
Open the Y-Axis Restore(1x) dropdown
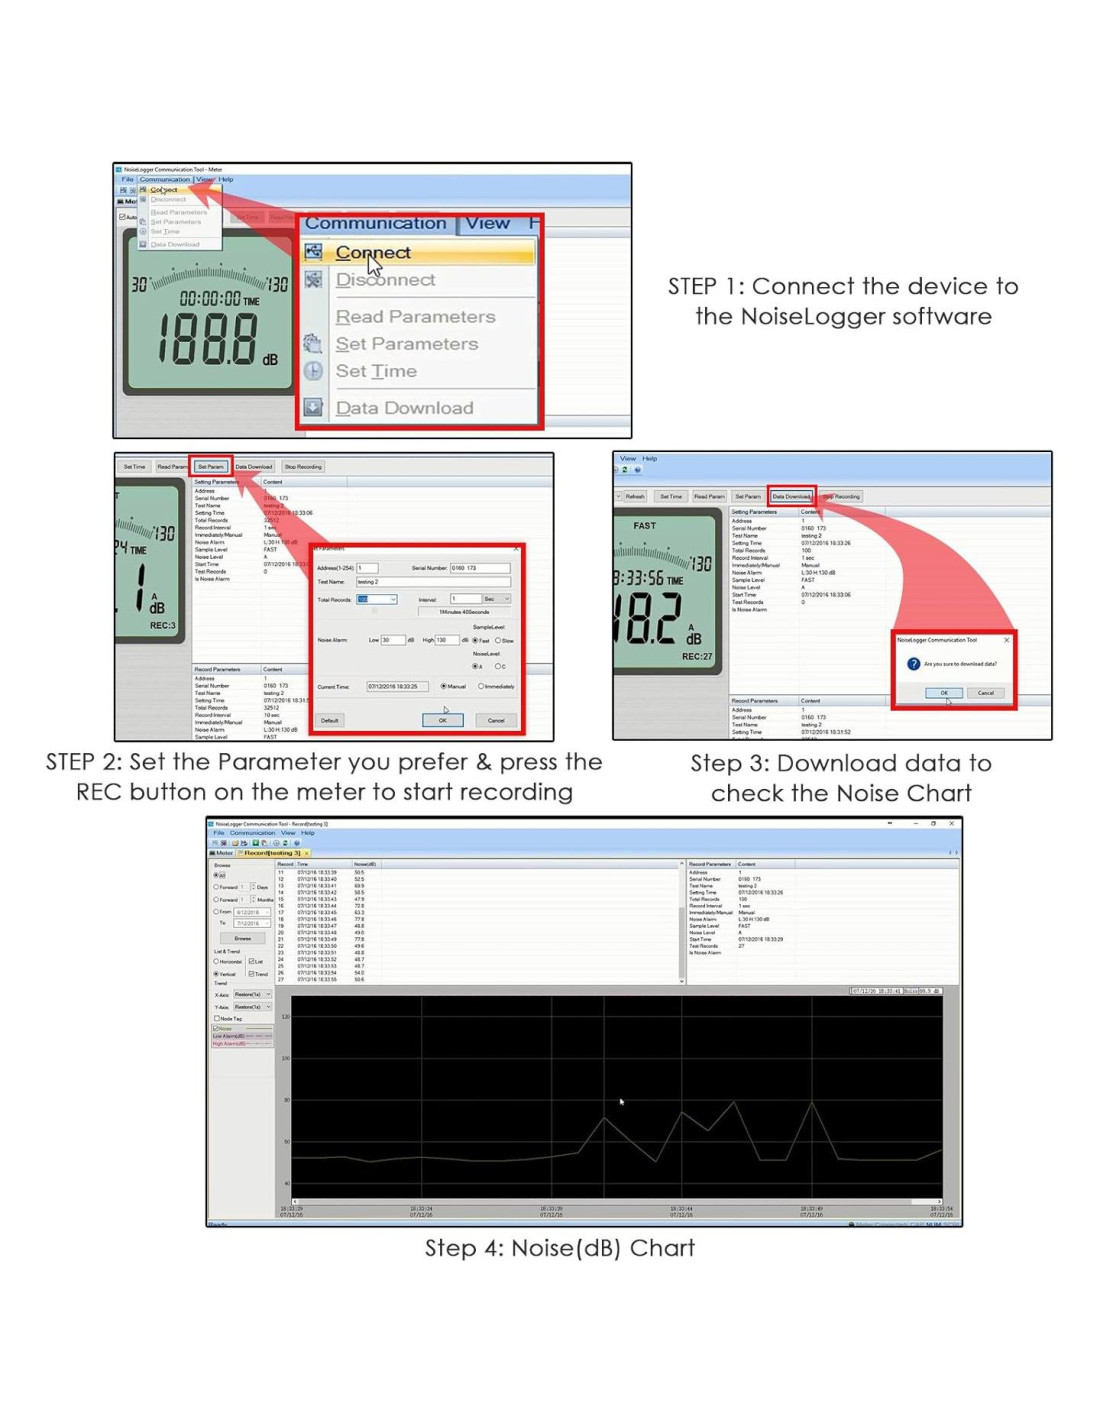[267, 1006]
